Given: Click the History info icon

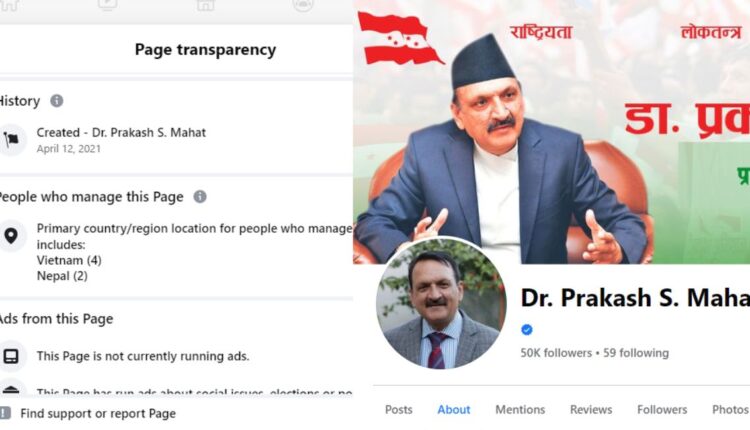Looking at the screenshot, I should point(56,101).
